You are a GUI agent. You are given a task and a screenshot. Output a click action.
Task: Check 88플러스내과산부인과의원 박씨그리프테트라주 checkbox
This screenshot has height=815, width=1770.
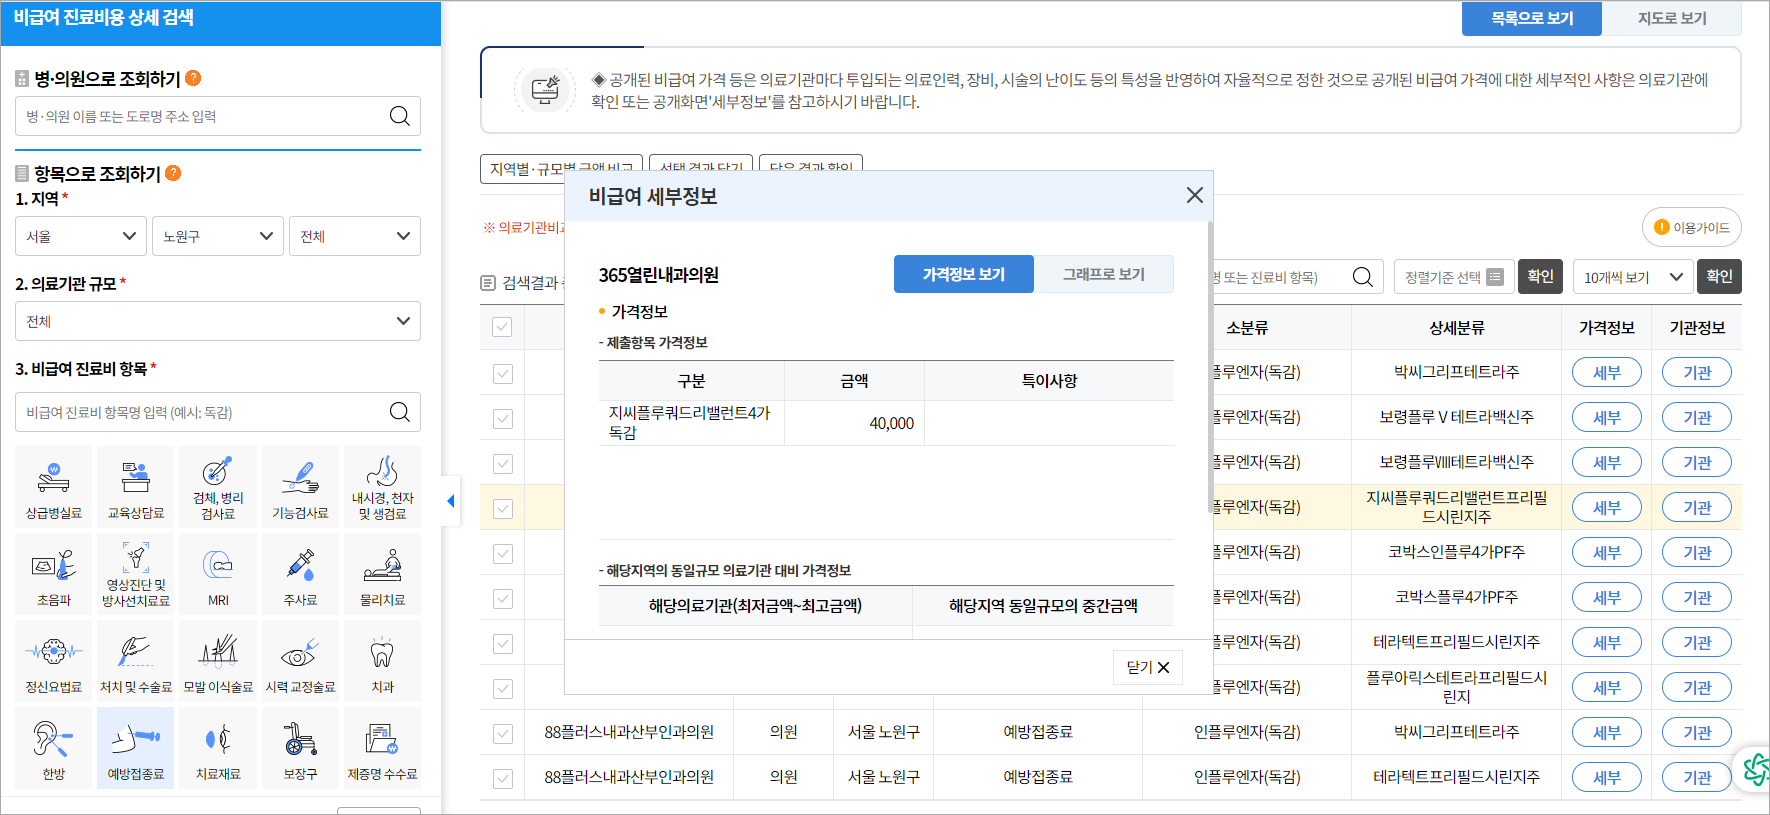tap(502, 733)
